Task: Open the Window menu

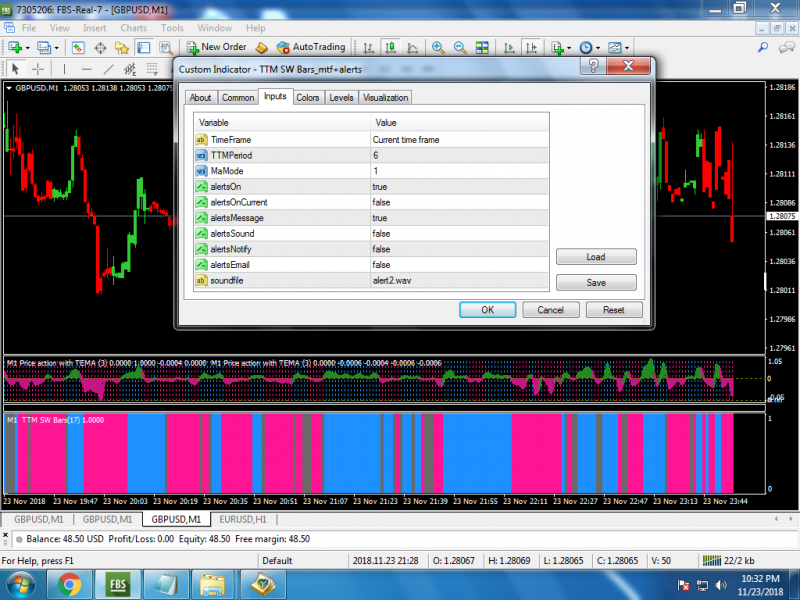Action: click(x=214, y=28)
